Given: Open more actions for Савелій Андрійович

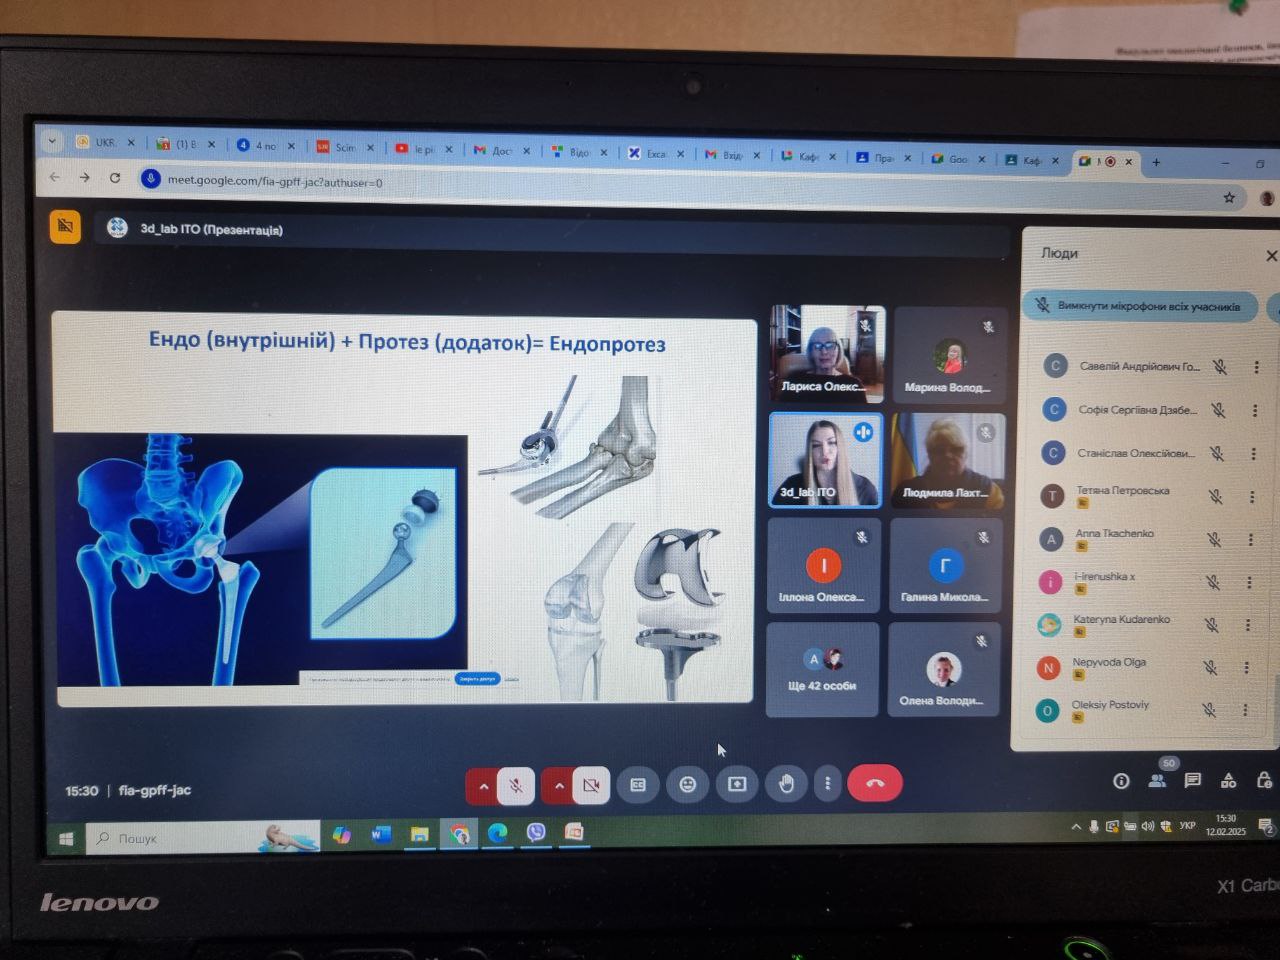Looking at the screenshot, I should pos(1256,367).
